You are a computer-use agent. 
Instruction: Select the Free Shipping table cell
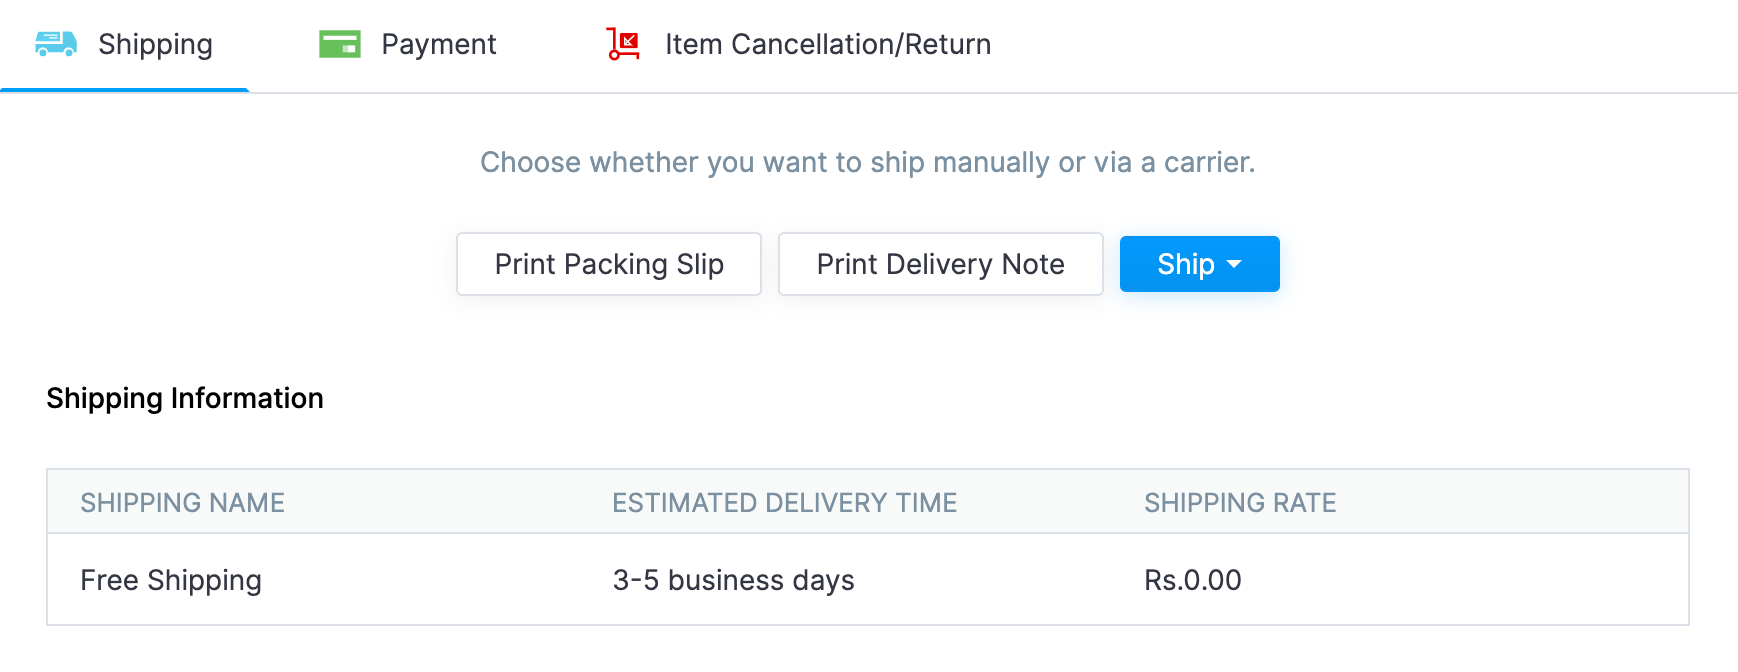171,580
